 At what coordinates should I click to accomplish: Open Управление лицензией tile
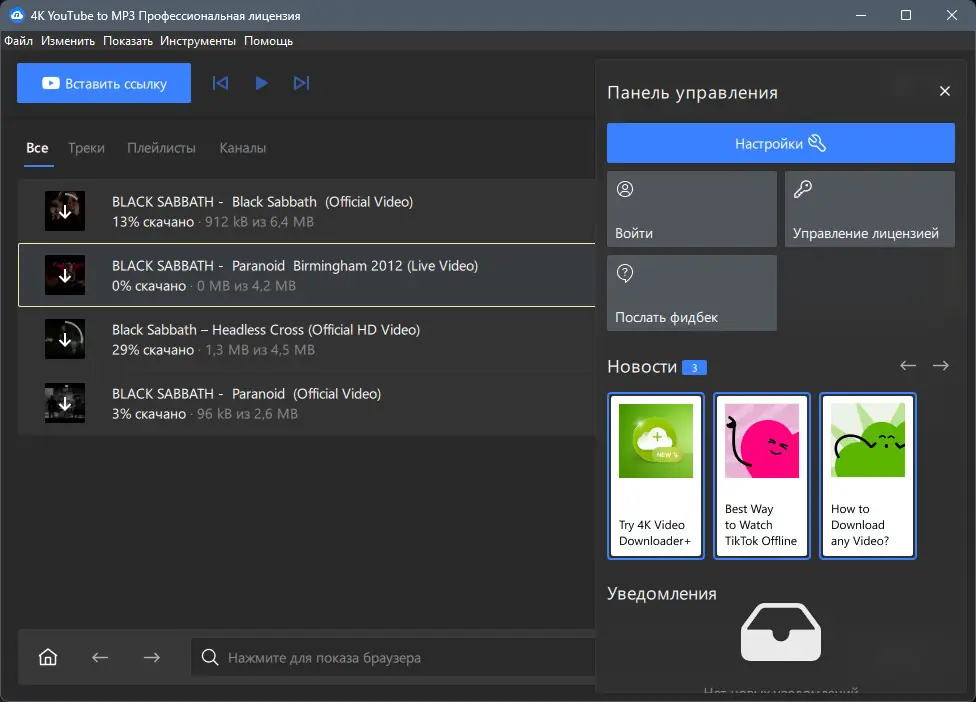[x=870, y=209]
